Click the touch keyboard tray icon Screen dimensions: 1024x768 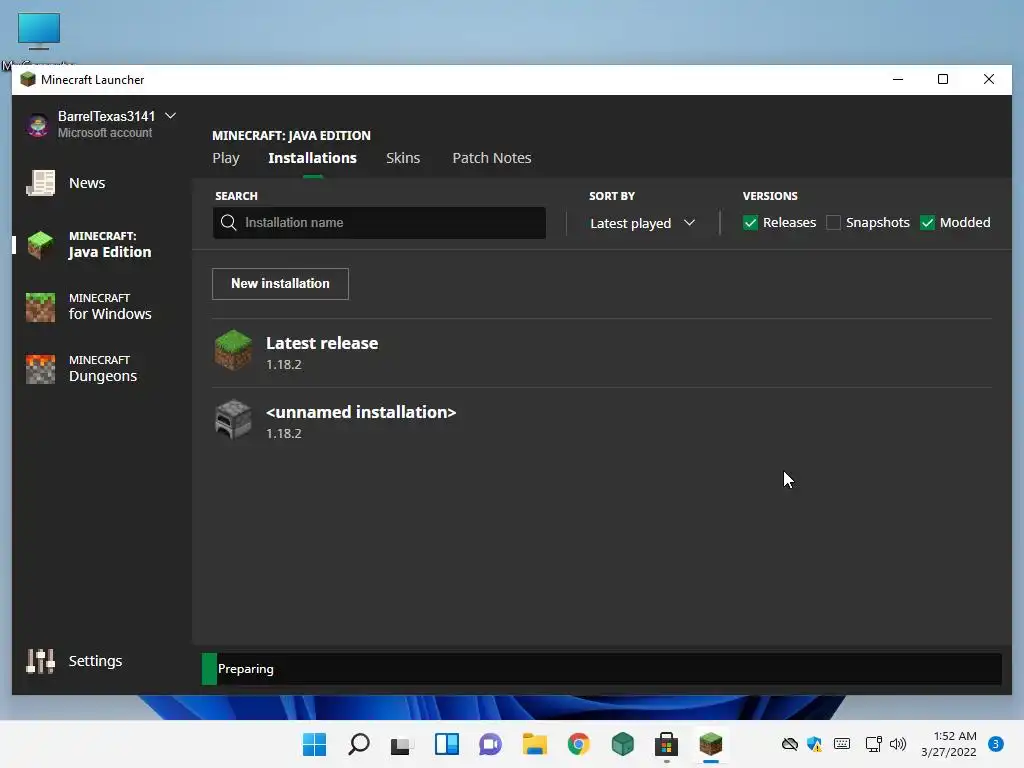[x=842, y=744]
